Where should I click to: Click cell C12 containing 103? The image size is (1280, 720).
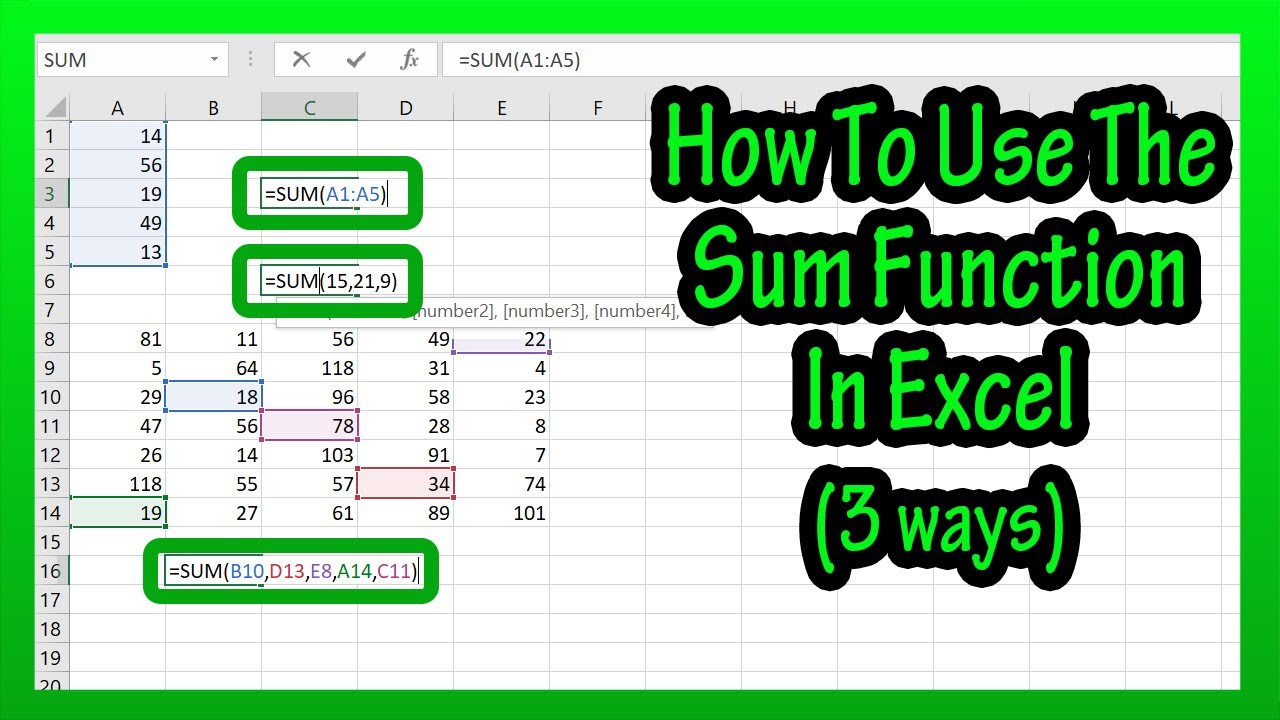click(x=310, y=455)
